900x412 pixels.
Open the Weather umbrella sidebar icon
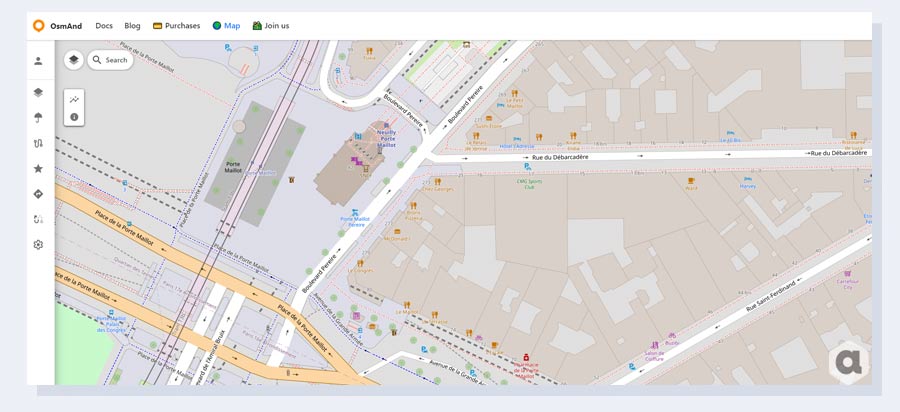(x=38, y=118)
